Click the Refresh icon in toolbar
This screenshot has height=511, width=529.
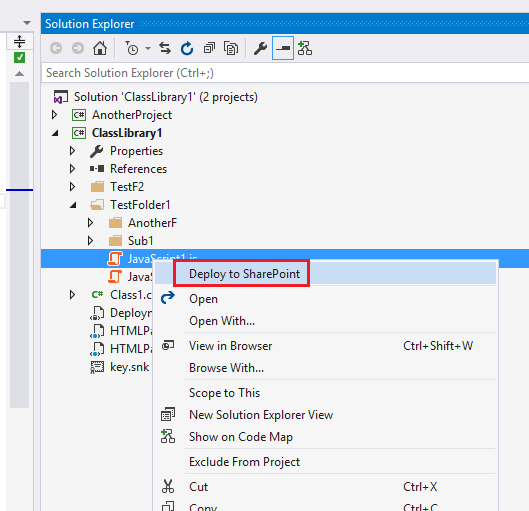click(x=187, y=48)
